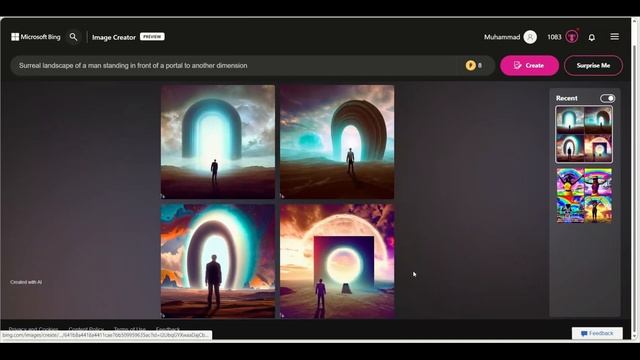Click the boosts coin icon
Screen dimensions: 640x360
tap(470, 65)
